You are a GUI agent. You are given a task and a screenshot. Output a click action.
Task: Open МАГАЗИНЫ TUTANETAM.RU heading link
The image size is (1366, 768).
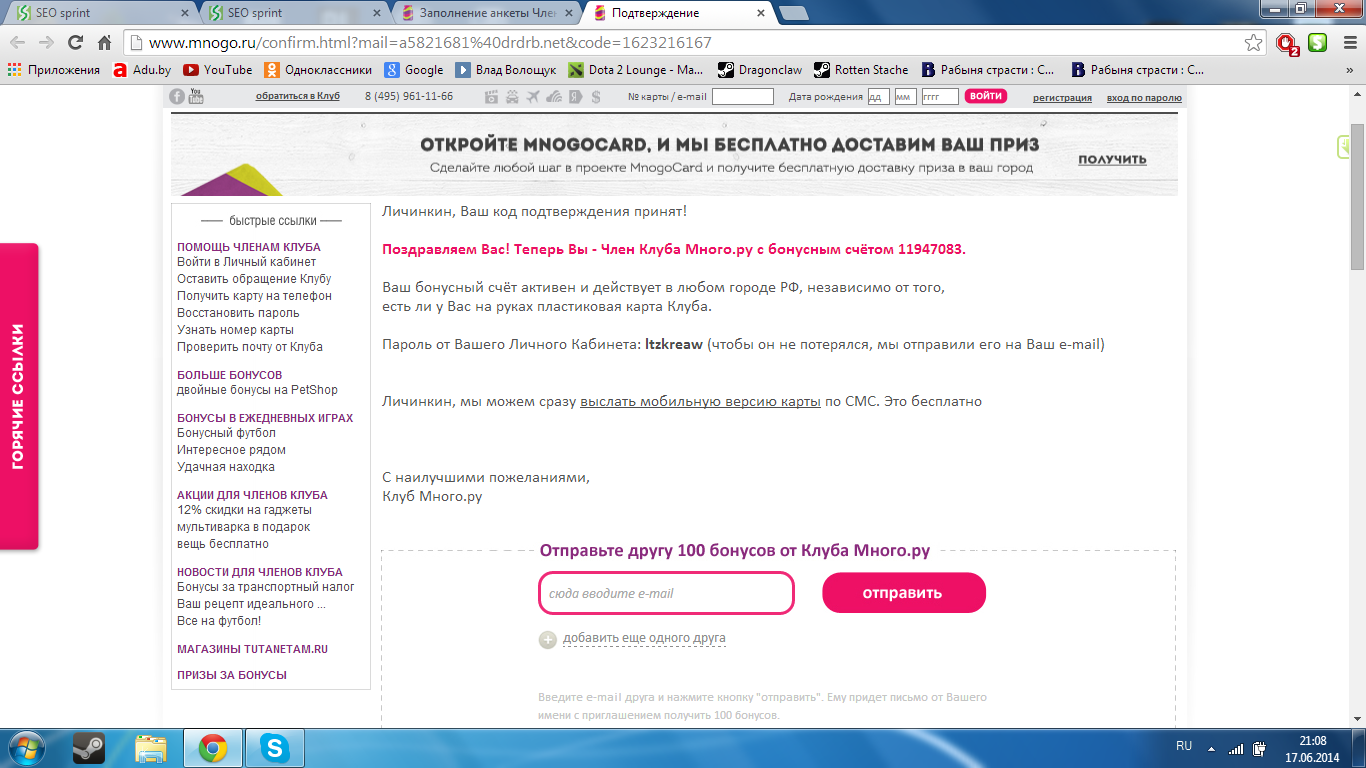253,649
